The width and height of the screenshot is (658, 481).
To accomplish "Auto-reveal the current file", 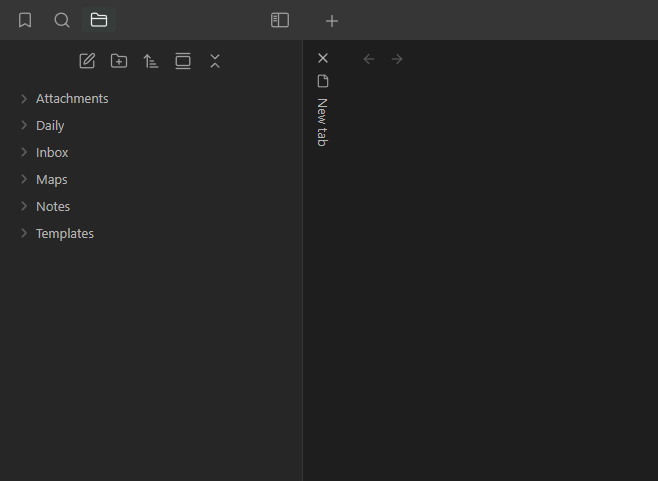I will pos(183,61).
